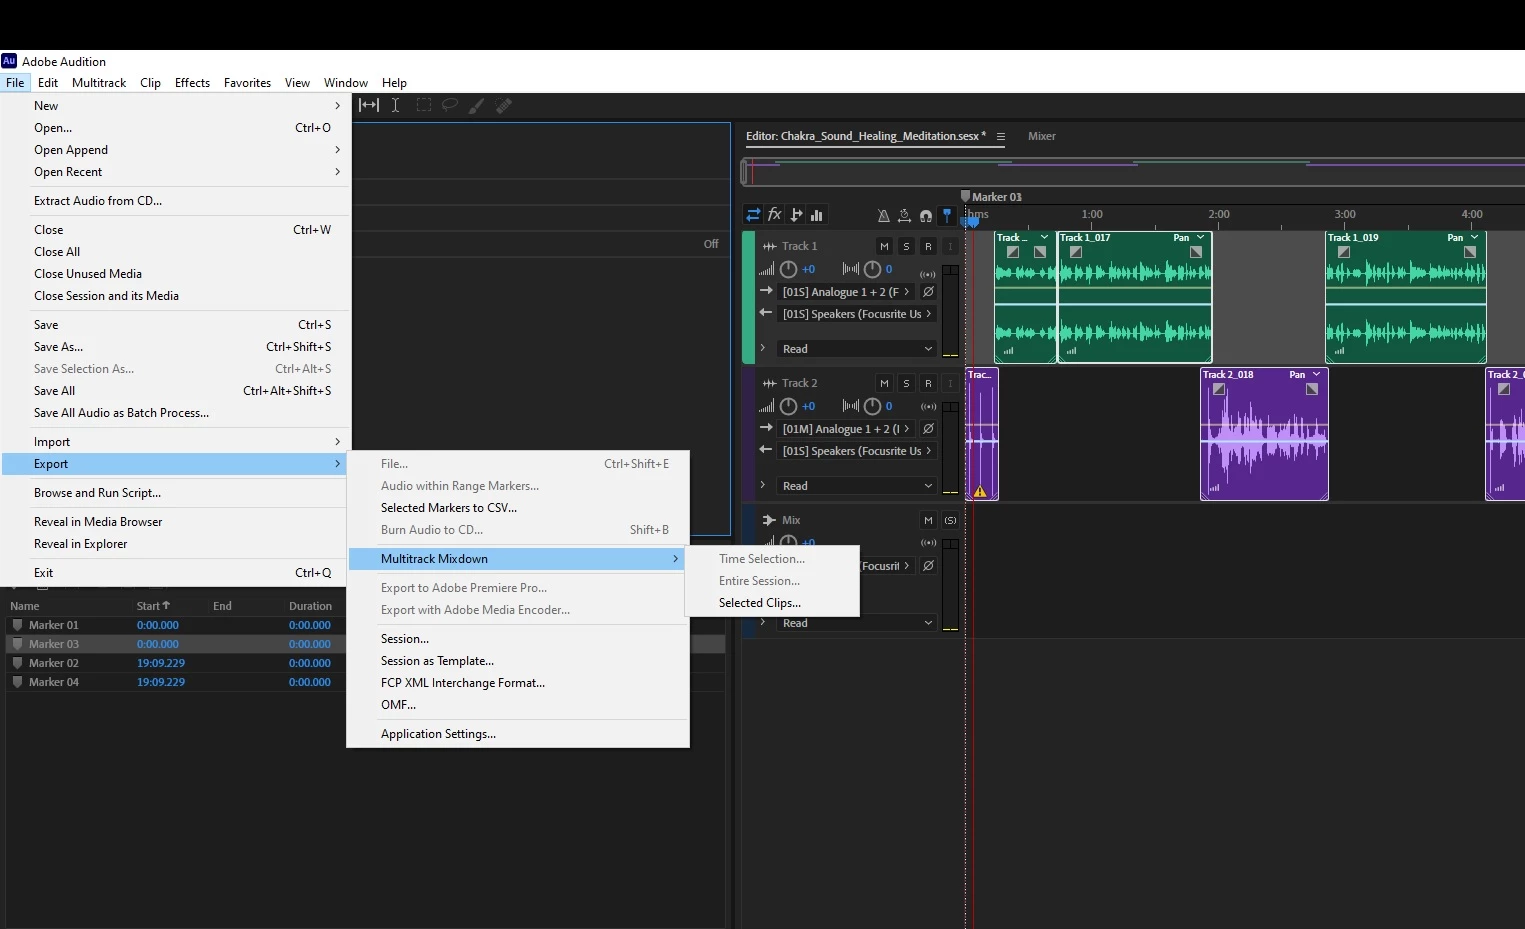
Task: Click Track 1 pan knob
Action: pos(872,269)
